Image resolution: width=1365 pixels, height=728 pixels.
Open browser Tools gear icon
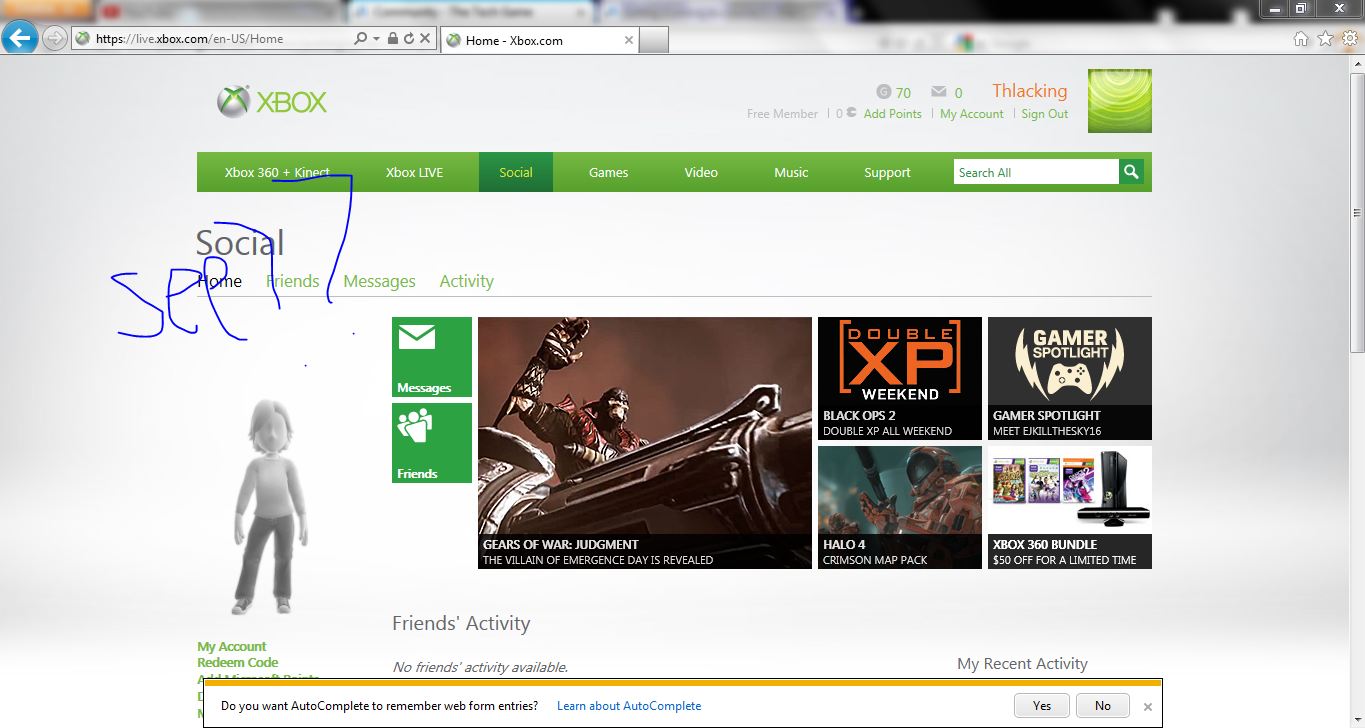[1350, 39]
